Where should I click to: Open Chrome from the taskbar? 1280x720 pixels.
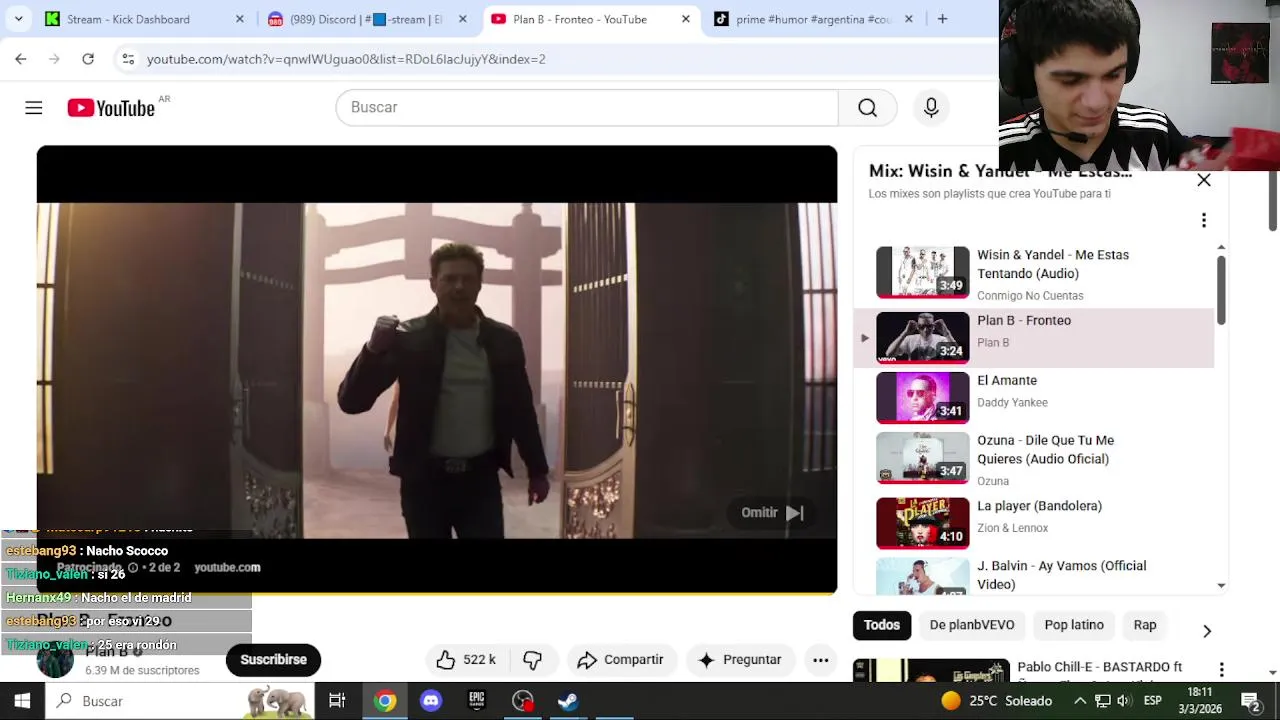click(x=385, y=701)
